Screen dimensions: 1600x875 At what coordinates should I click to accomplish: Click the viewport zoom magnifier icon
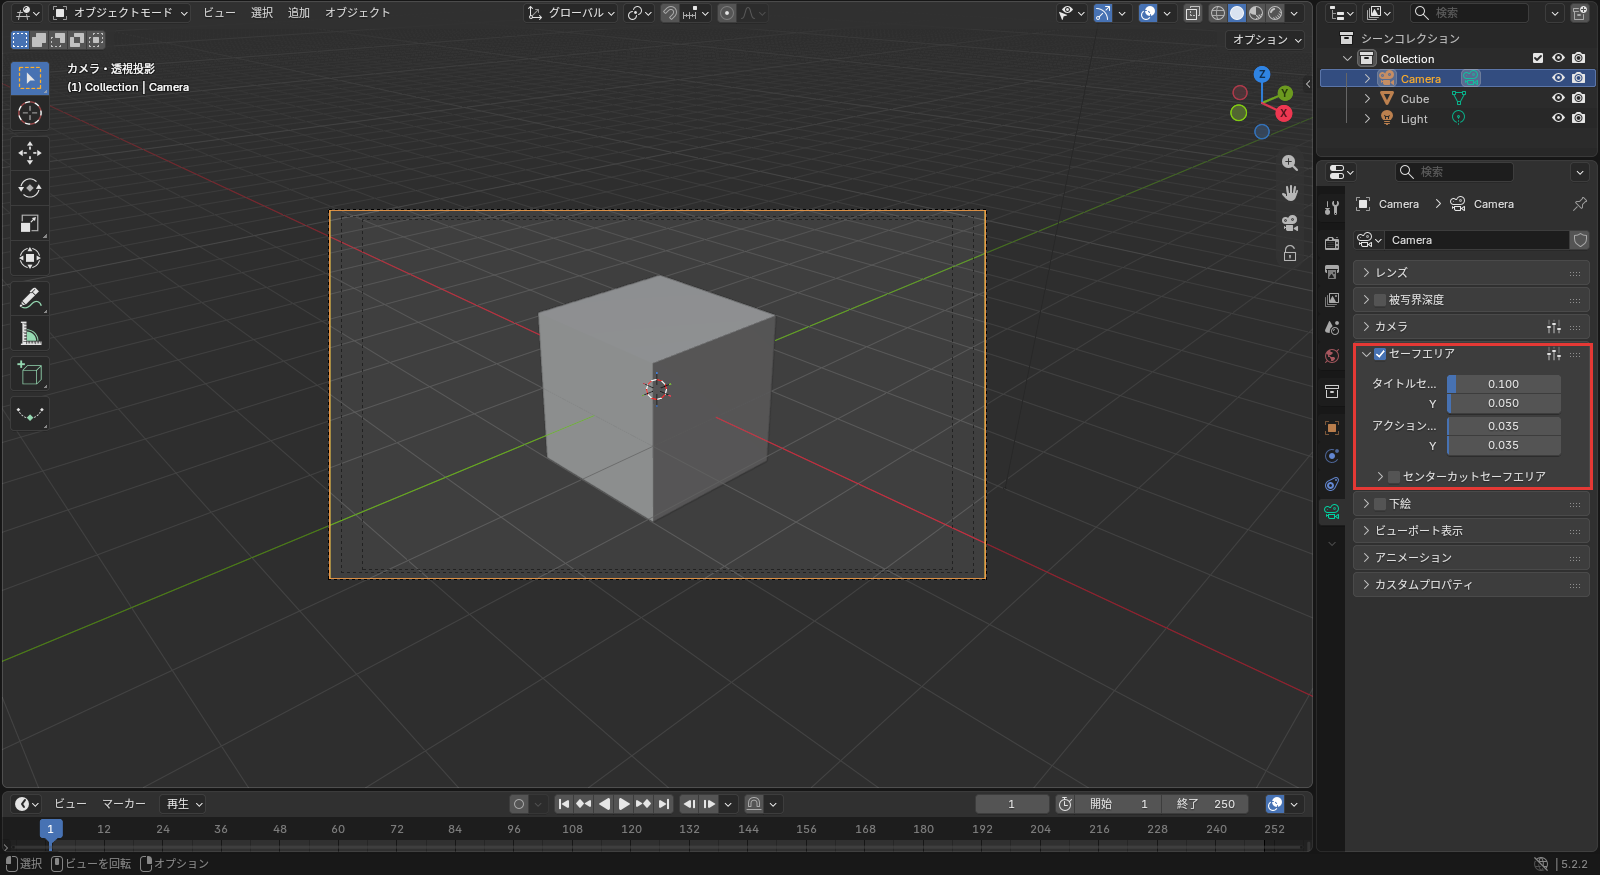click(x=1290, y=163)
